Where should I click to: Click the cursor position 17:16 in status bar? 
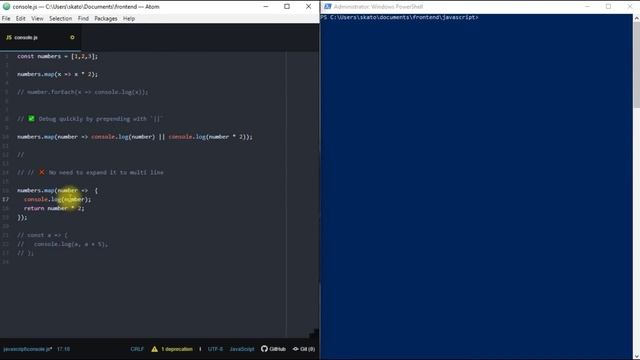[63, 349]
